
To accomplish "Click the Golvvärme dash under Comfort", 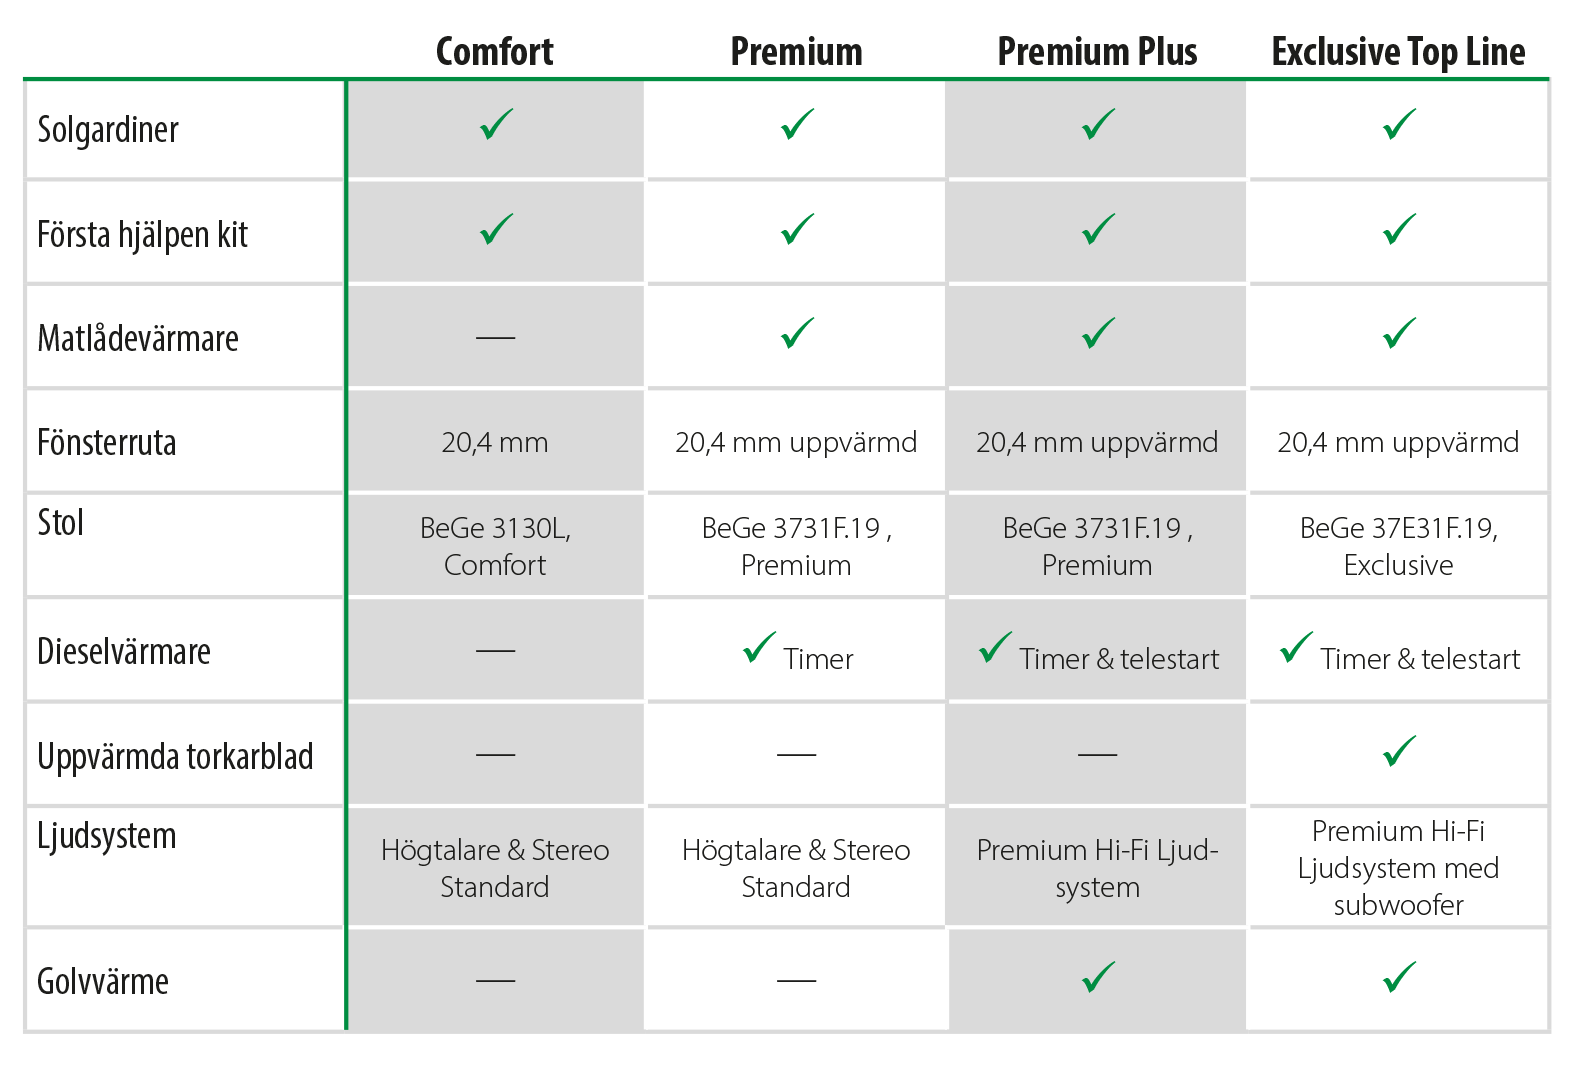I will click(x=495, y=981).
